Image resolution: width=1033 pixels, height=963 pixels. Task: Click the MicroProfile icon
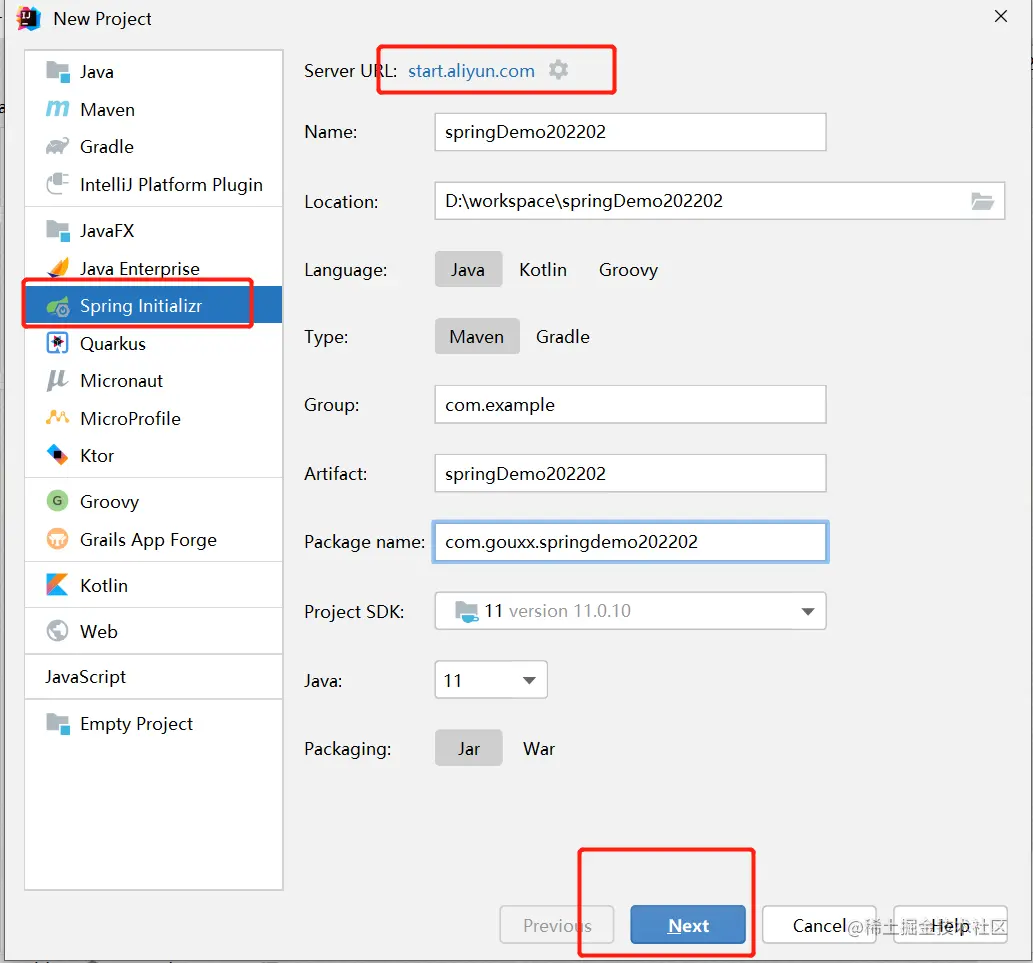pos(58,418)
